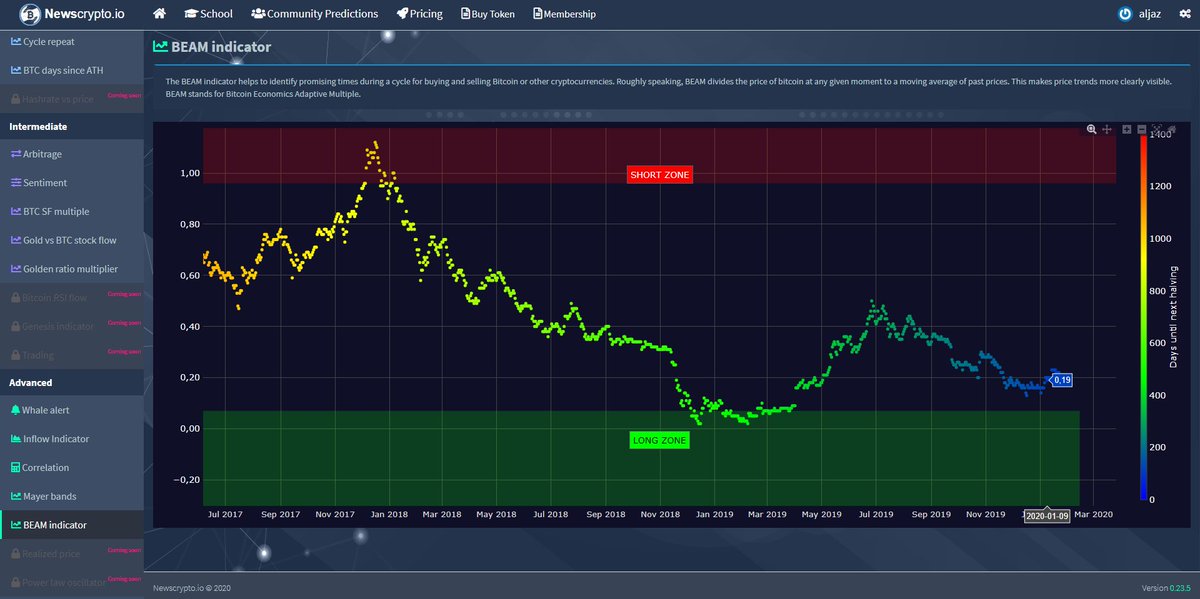1200x599 pixels.
Task: Select BEAM indicator in sidebar
Action: (72, 524)
